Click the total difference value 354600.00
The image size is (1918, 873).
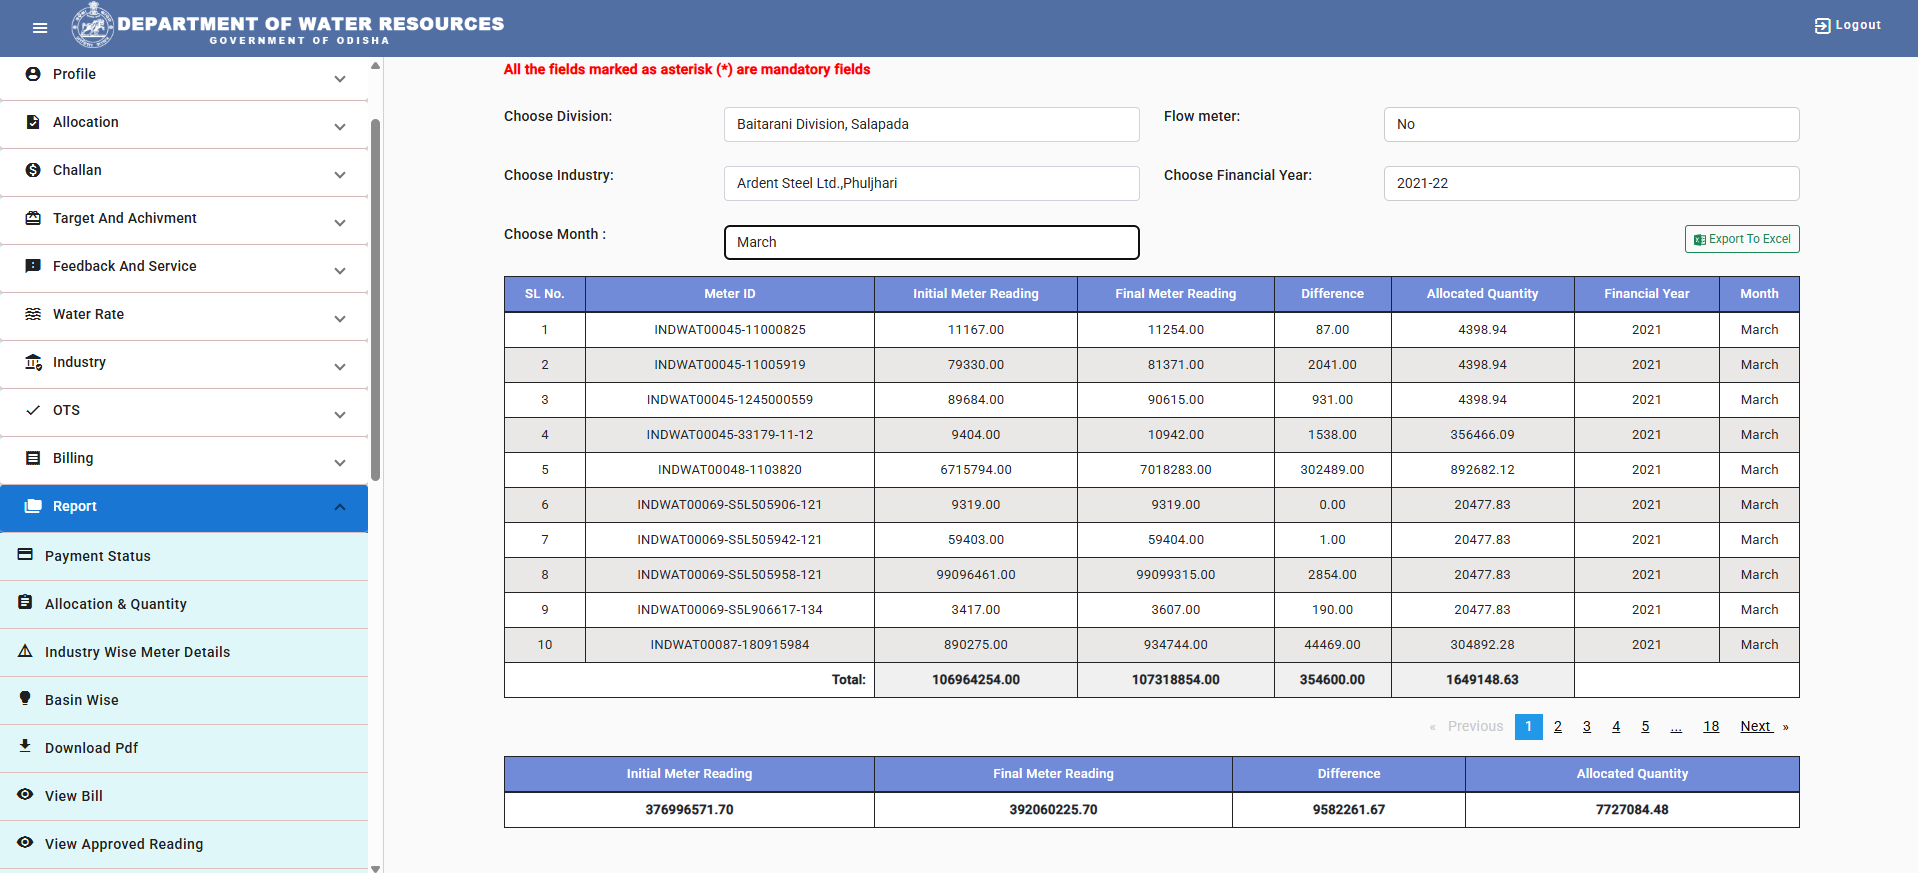pos(1332,680)
